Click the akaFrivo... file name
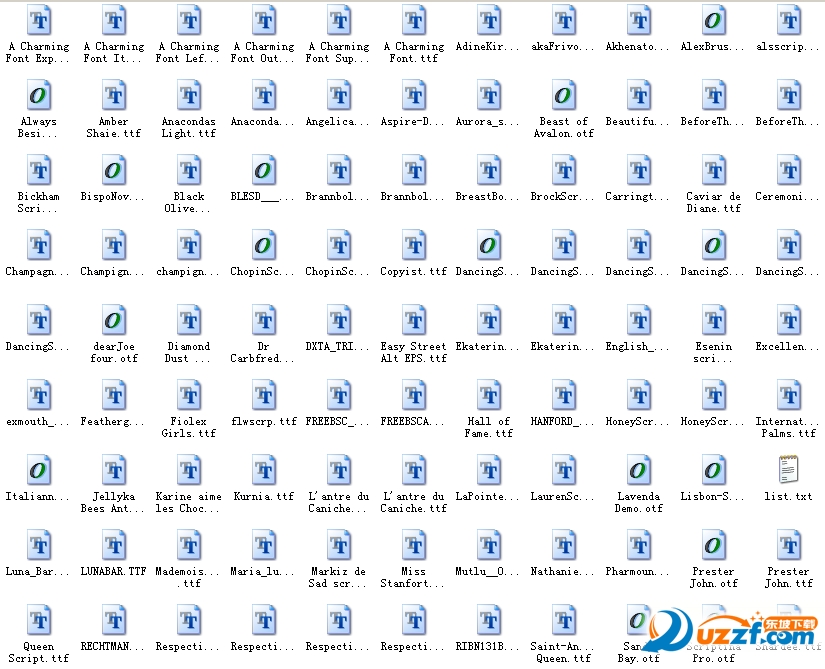 coord(563,47)
